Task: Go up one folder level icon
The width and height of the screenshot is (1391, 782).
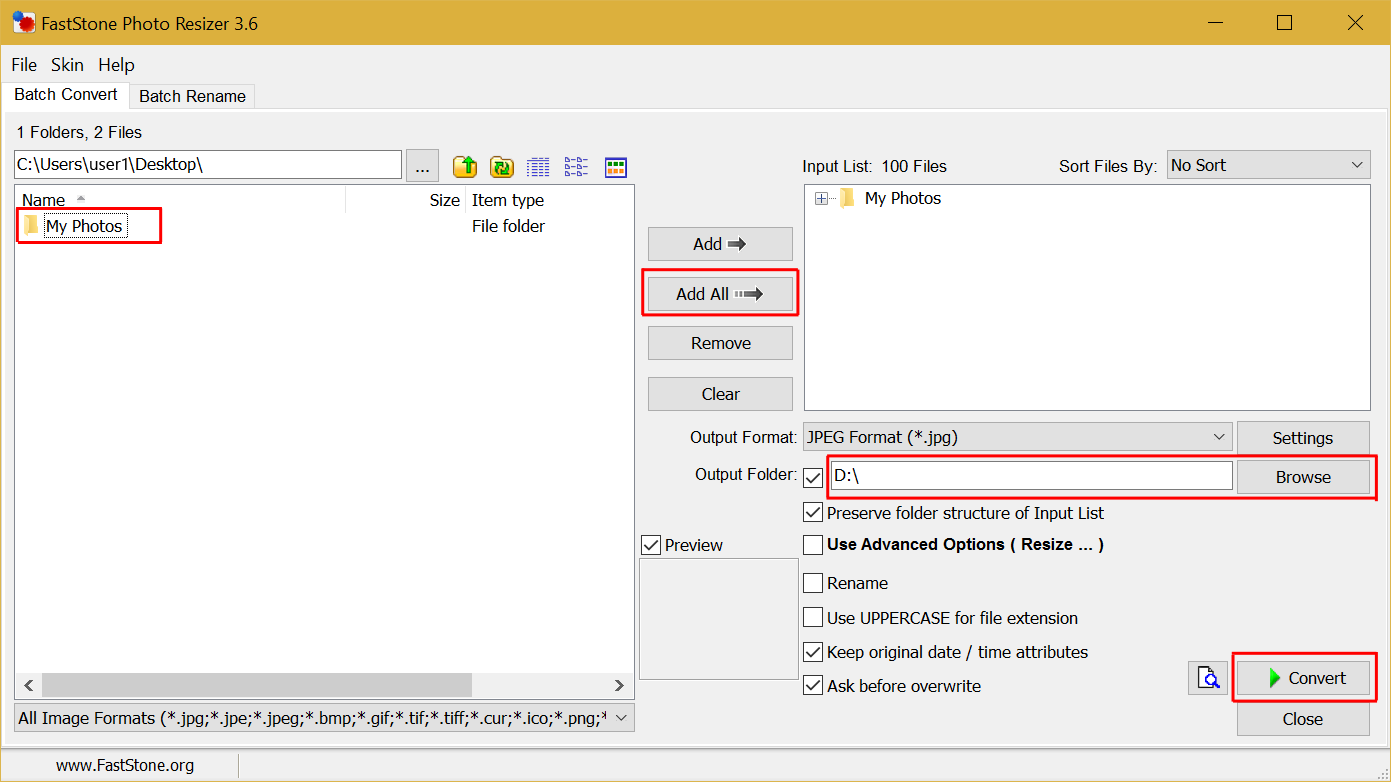Action: (x=465, y=166)
